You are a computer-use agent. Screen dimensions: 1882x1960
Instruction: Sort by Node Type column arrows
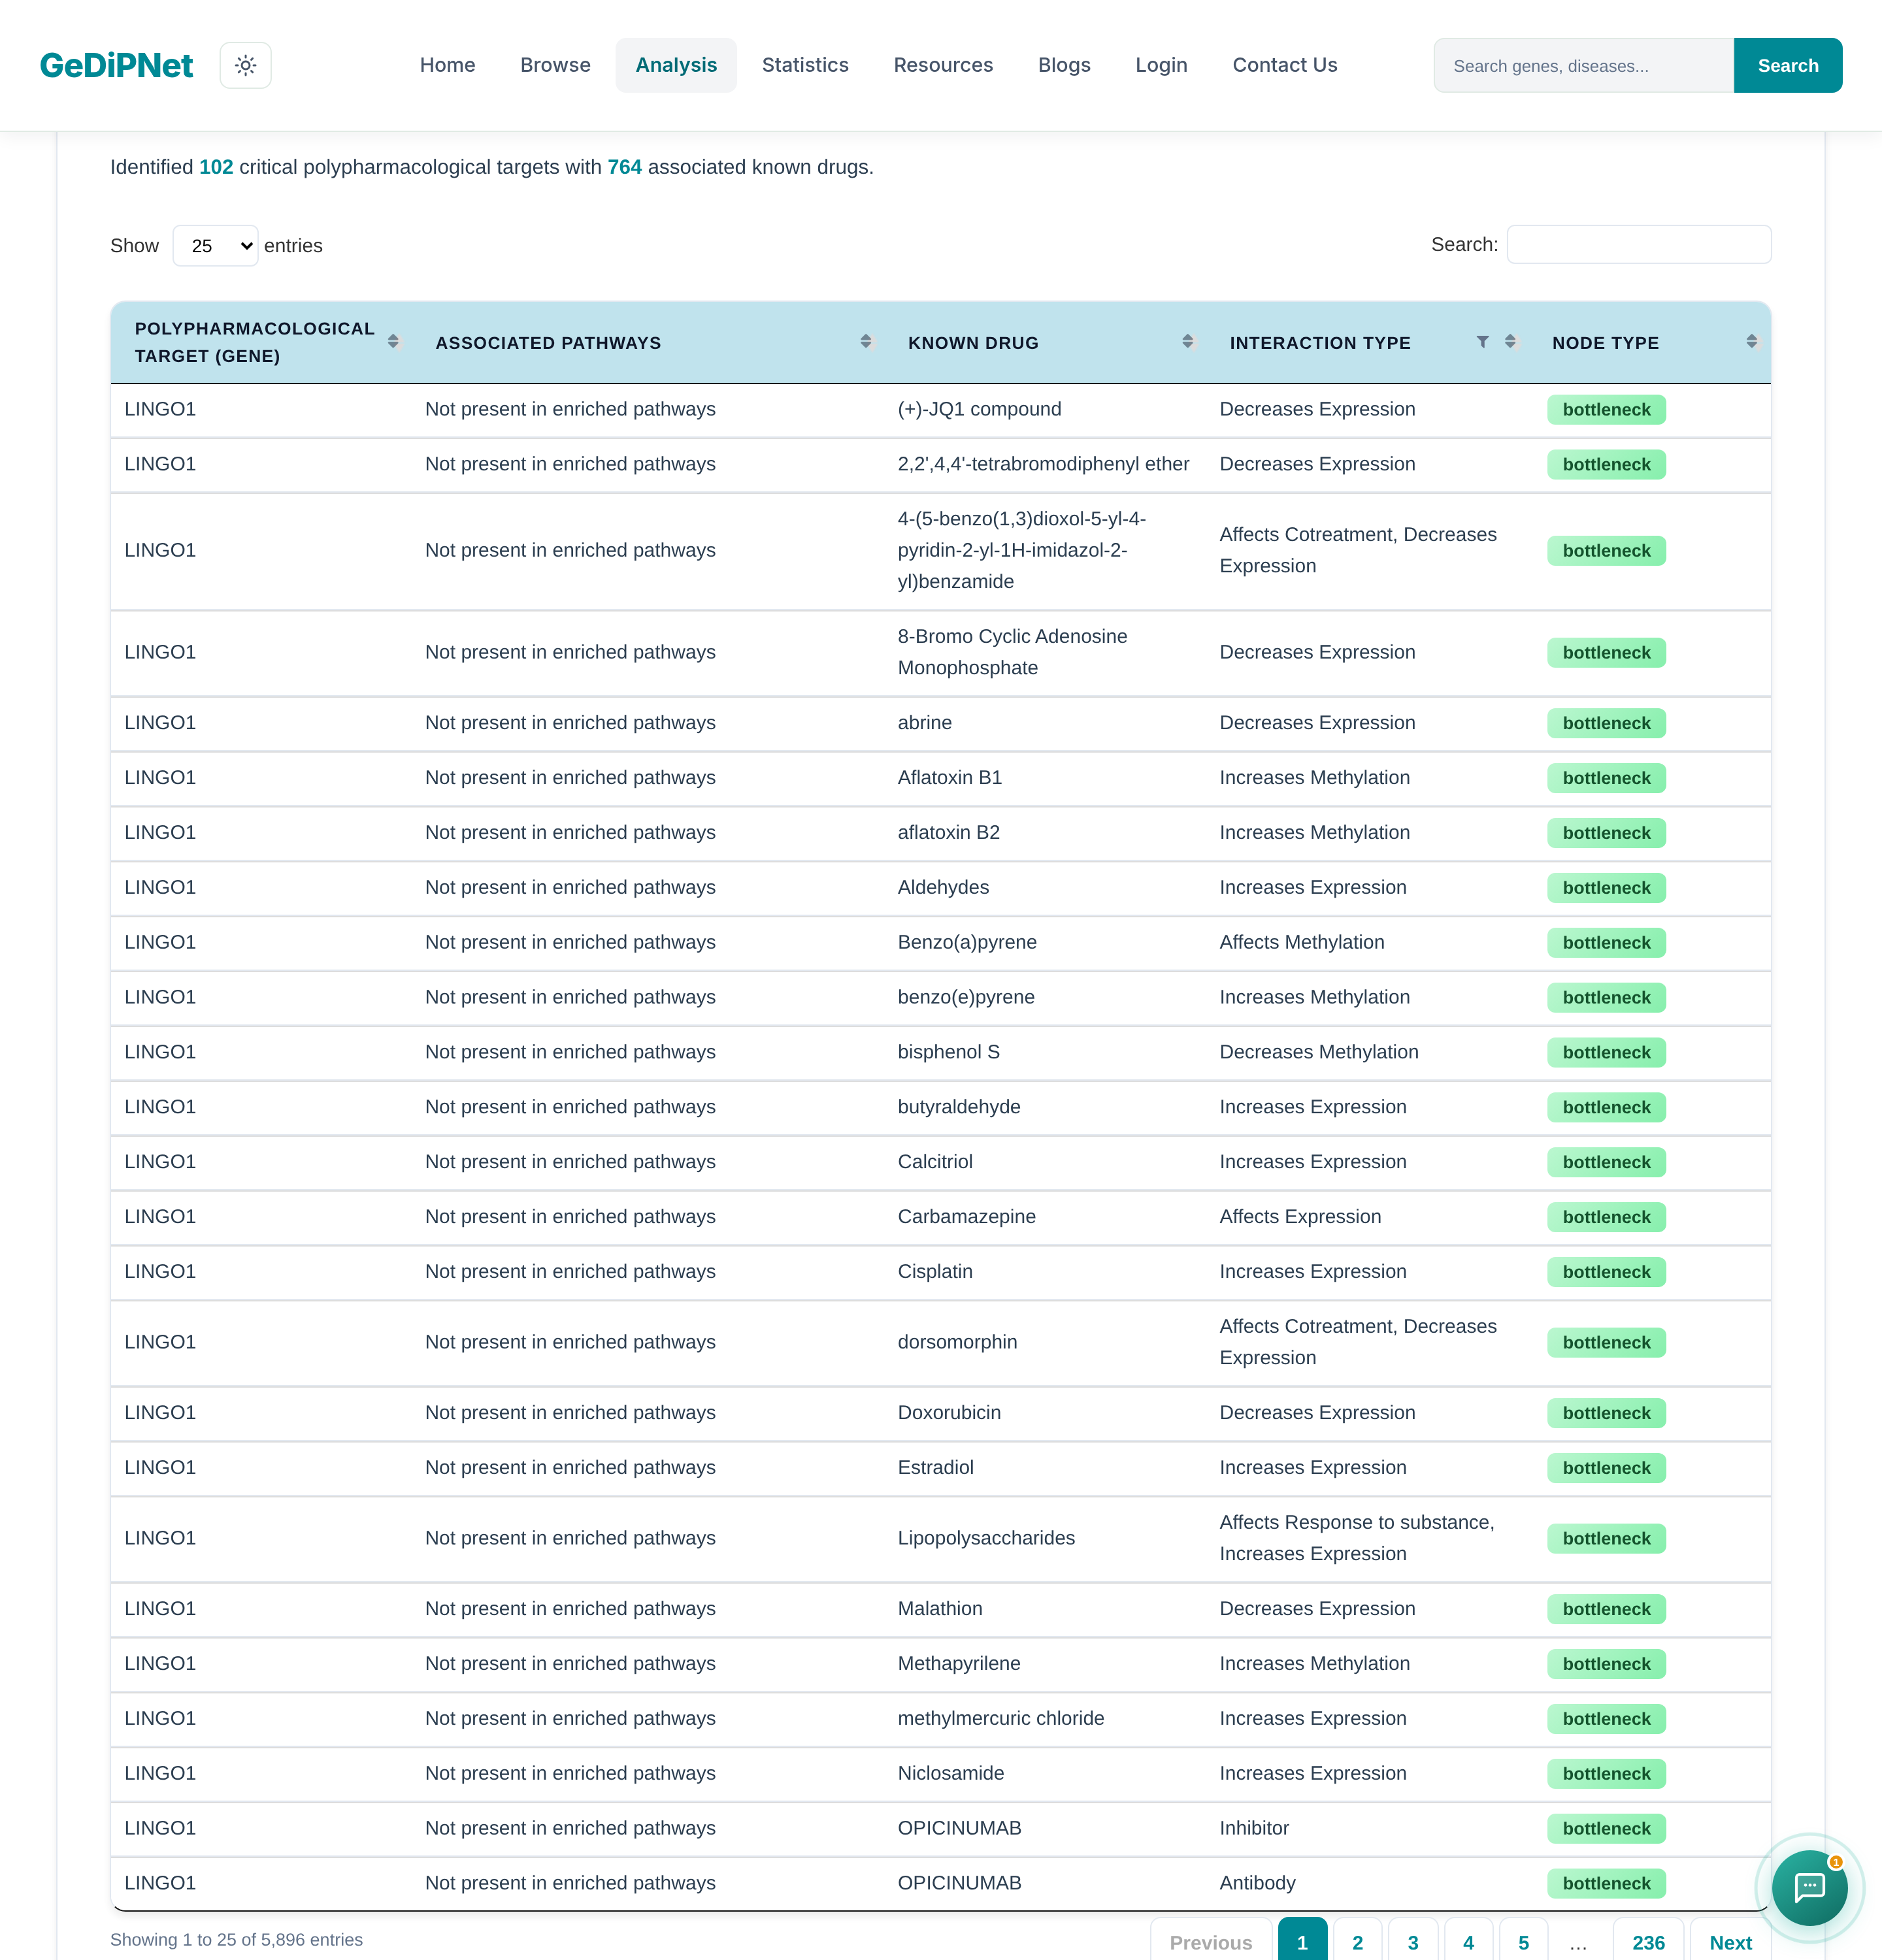[x=1751, y=342]
